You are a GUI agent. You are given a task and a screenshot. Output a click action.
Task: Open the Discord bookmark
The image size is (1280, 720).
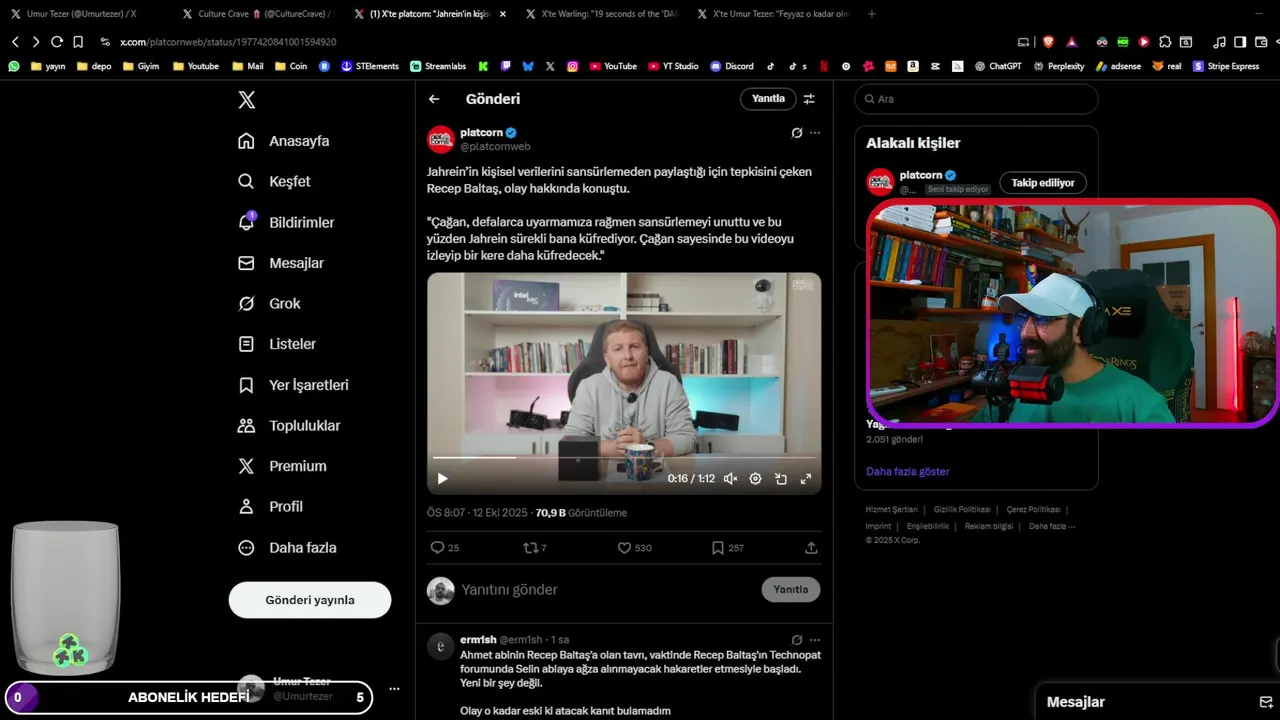tap(732, 66)
